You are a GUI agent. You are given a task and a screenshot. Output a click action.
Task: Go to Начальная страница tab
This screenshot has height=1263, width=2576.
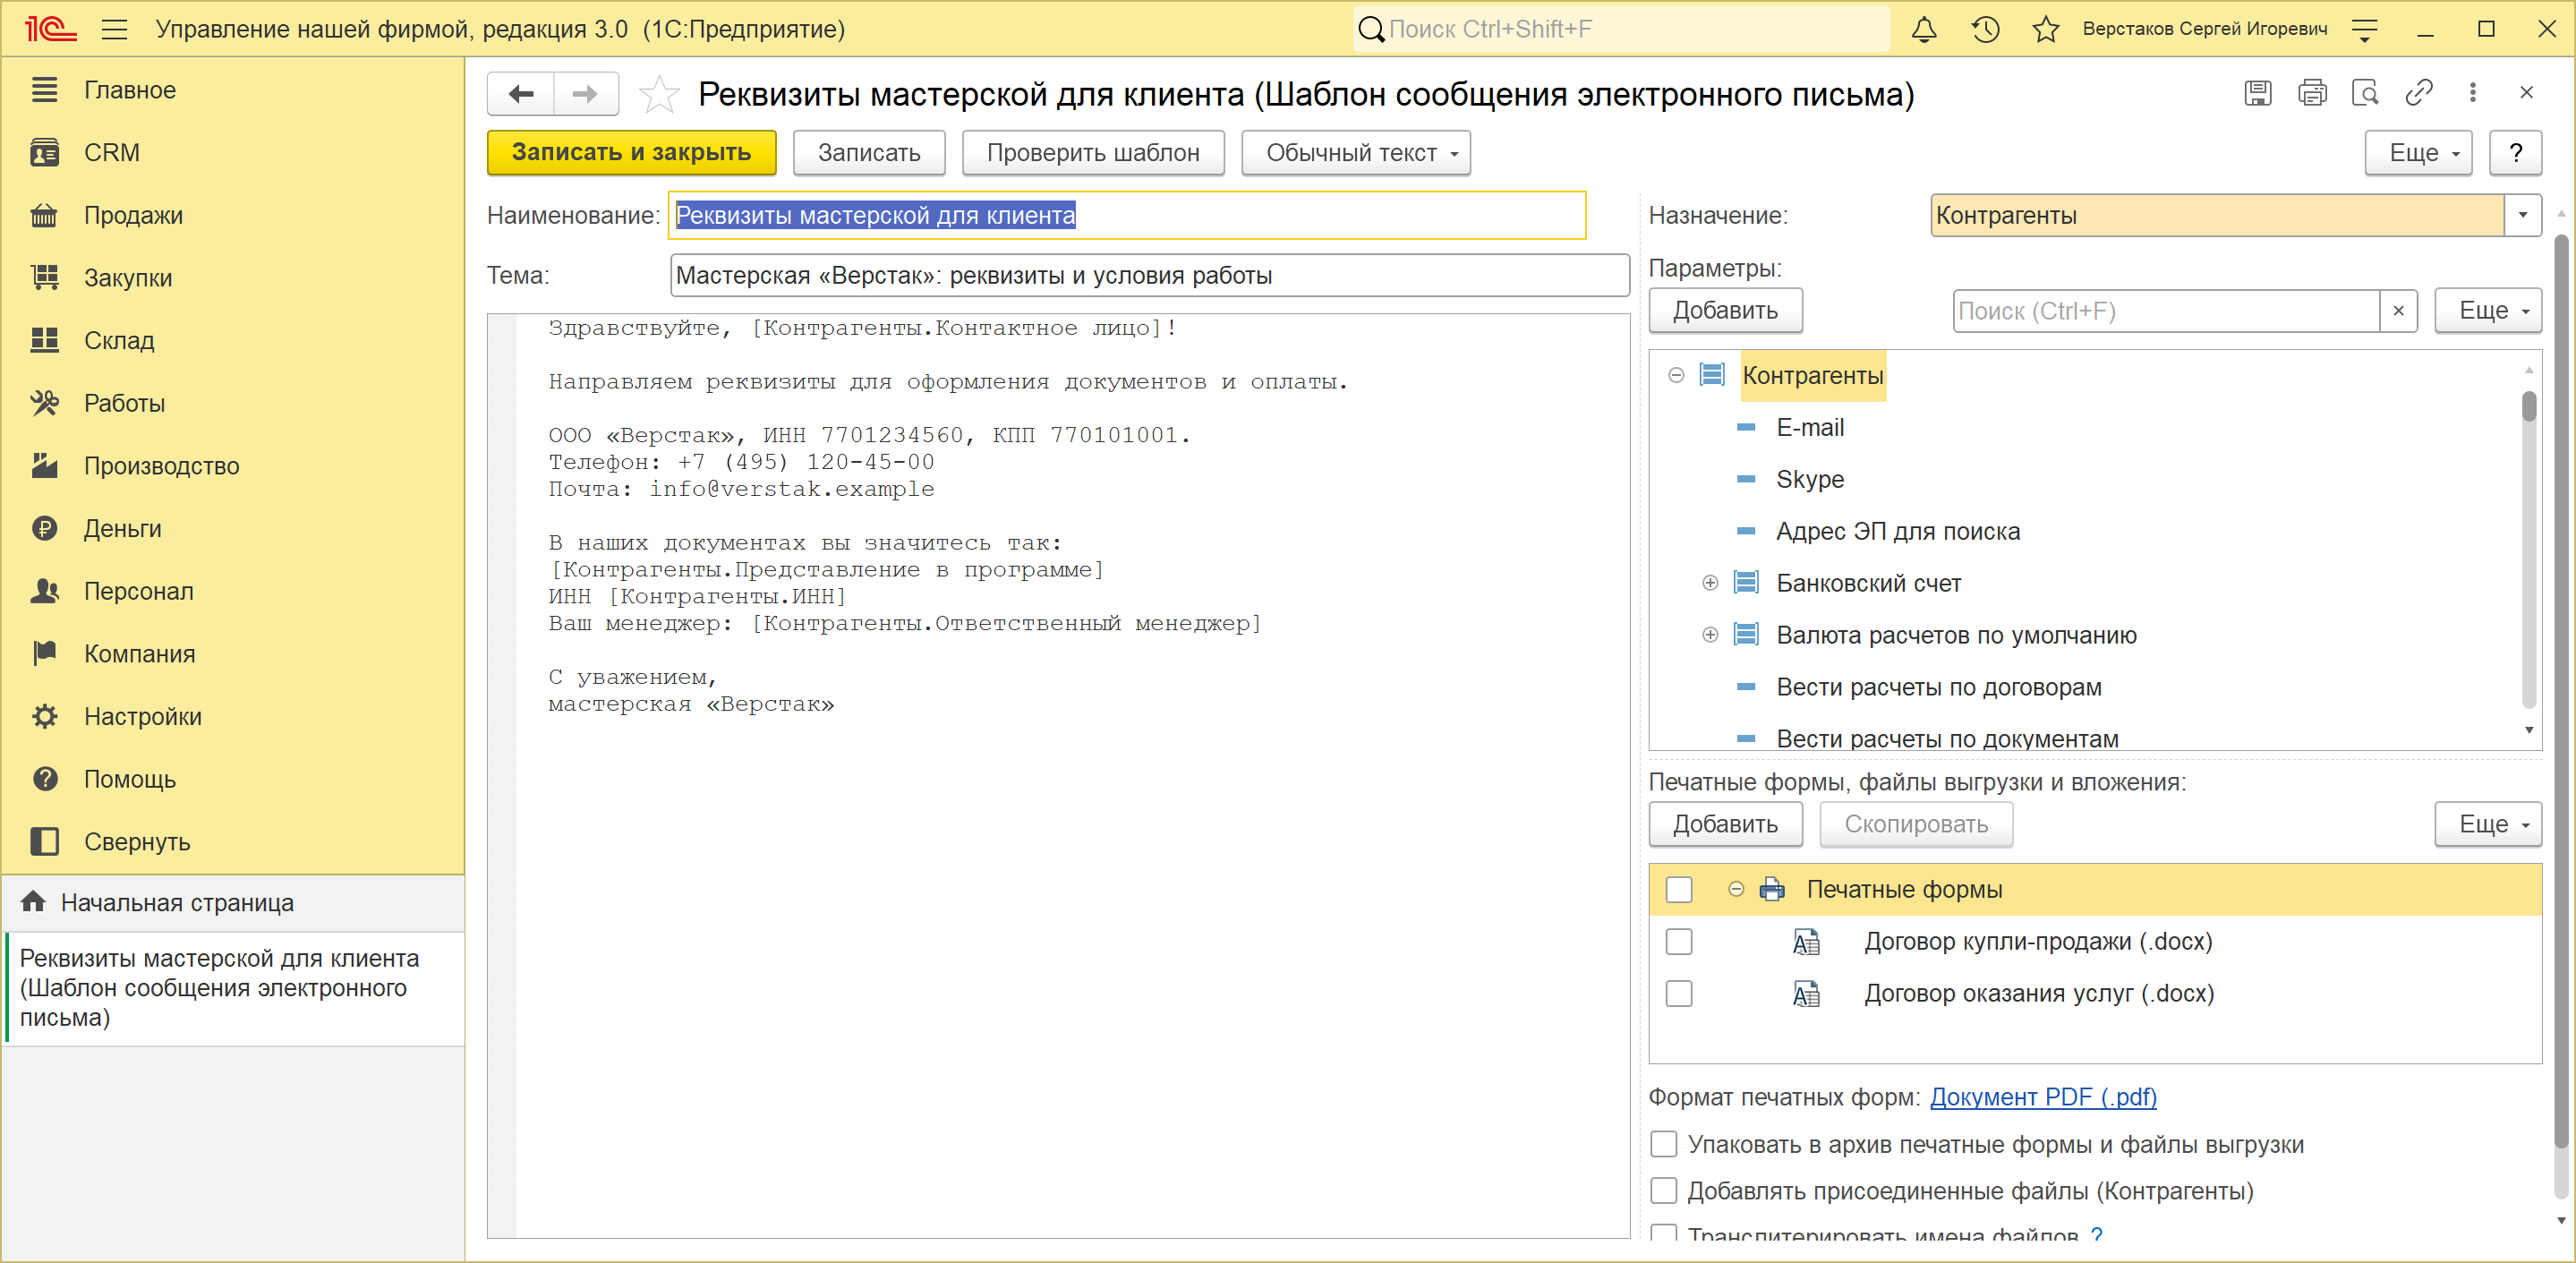tap(233, 903)
